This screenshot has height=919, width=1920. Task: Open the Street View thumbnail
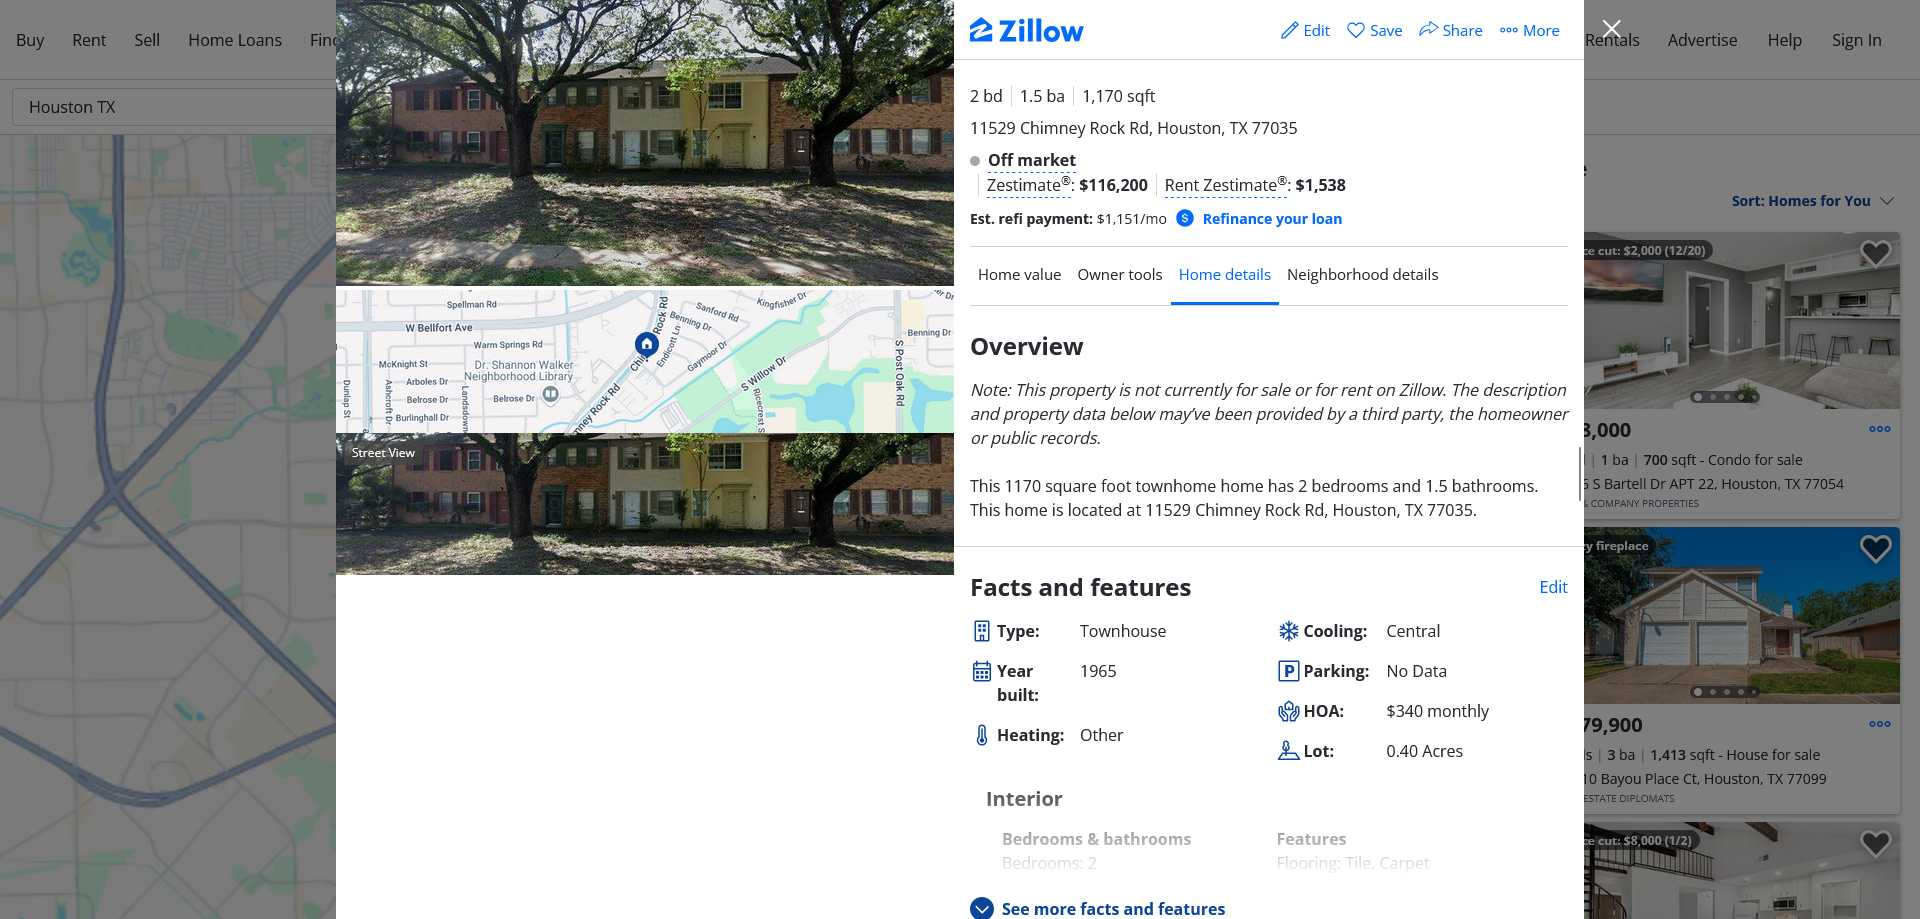coord(645,504)
